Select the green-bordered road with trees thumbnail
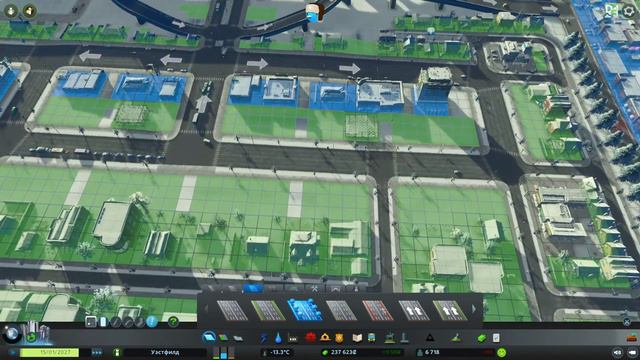This screenshot has height=360, width=640. pos(268,310)
